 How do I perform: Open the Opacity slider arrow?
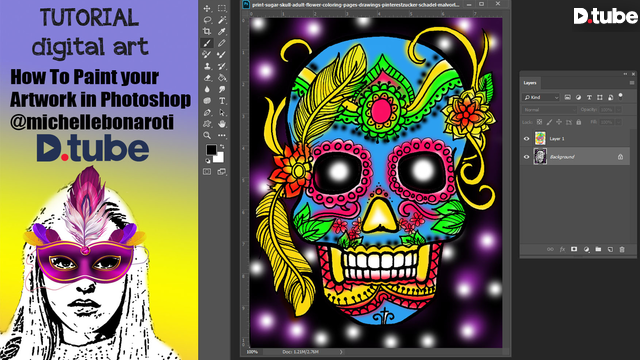coord(619,110)
